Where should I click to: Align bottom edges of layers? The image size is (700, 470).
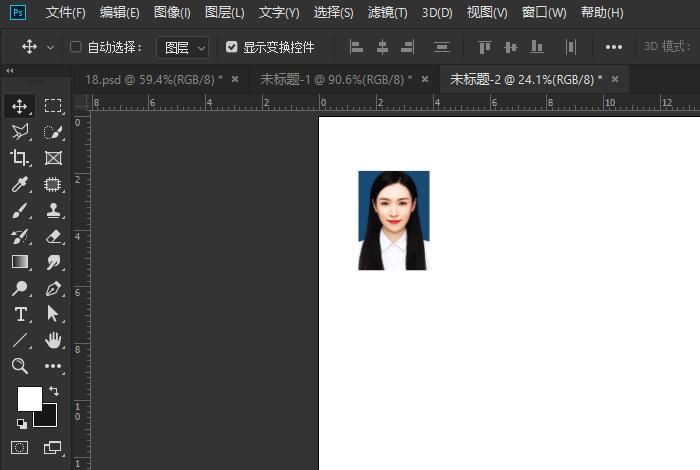[x=537, y=47]
